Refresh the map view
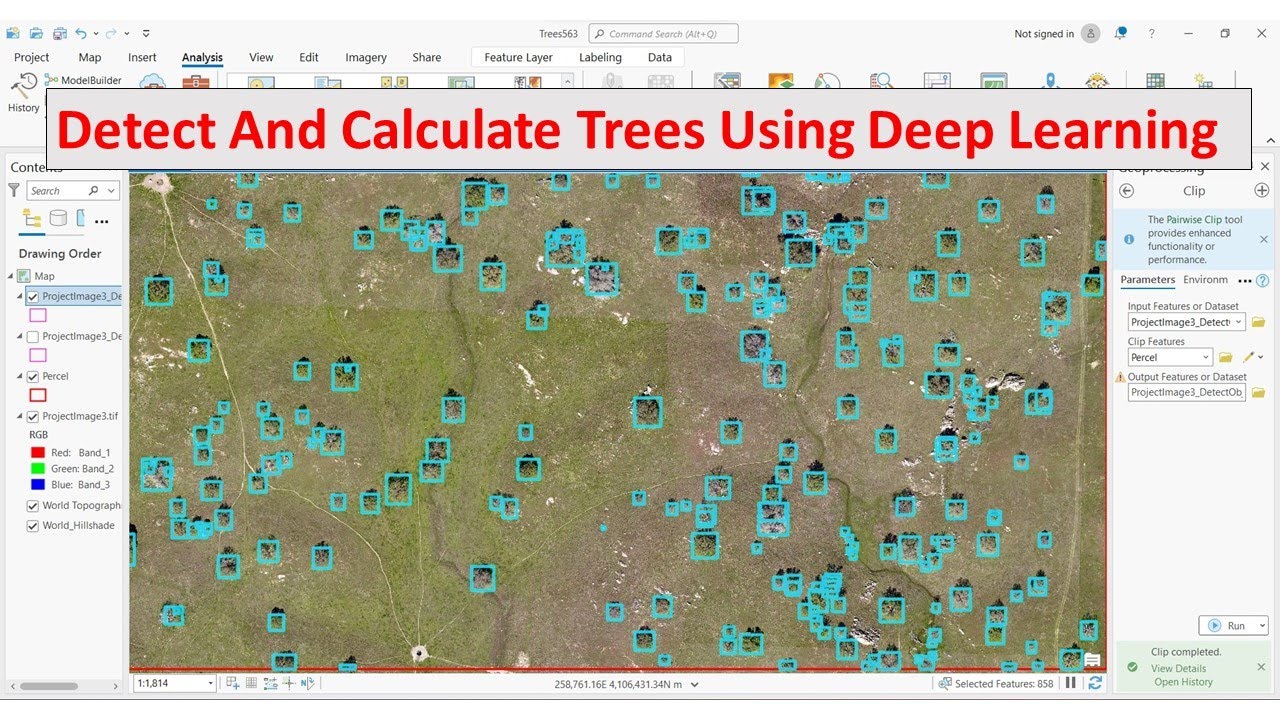This screenshot has width=1280, height=720. coord(1095,683)
